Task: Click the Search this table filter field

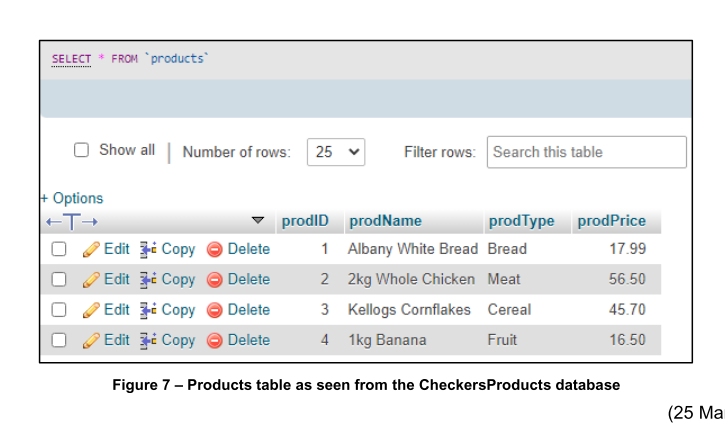Action: 586,152
